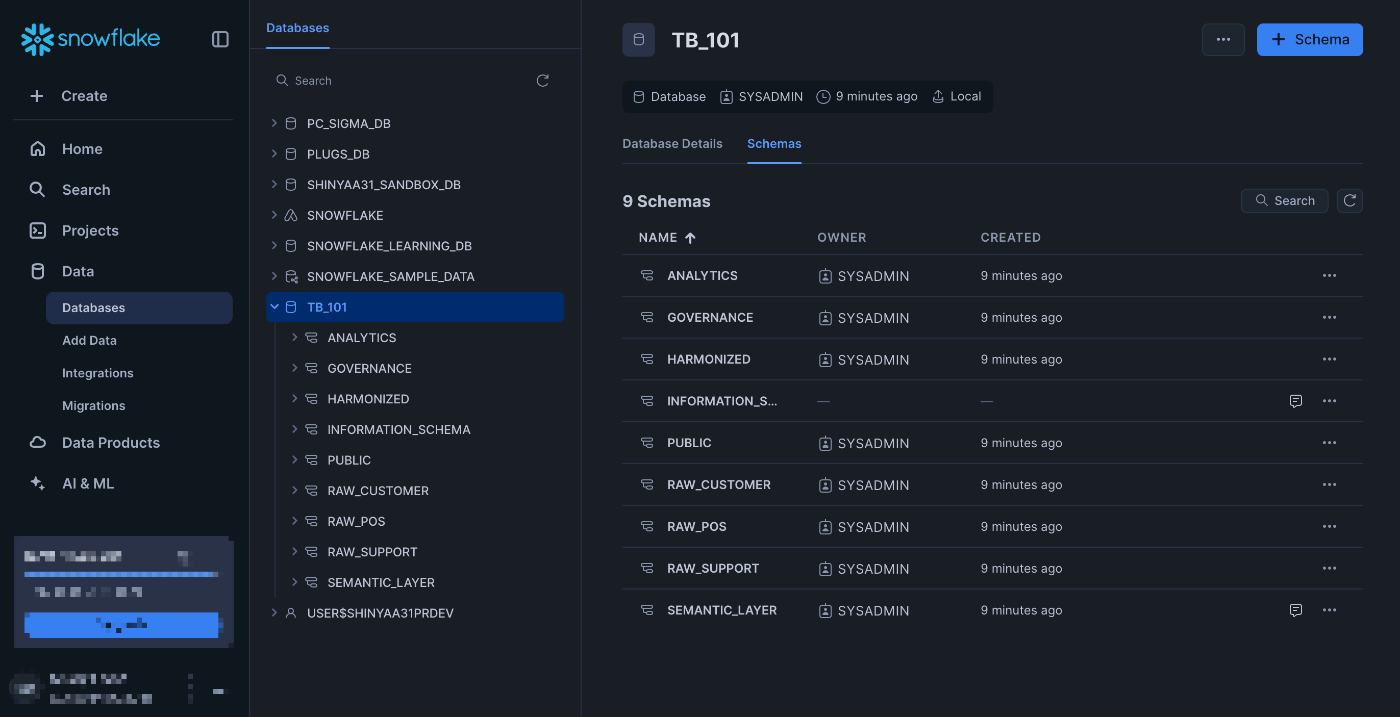Expand RAW_POS schema in tree

pyautogui.click(x=295, y=521)
